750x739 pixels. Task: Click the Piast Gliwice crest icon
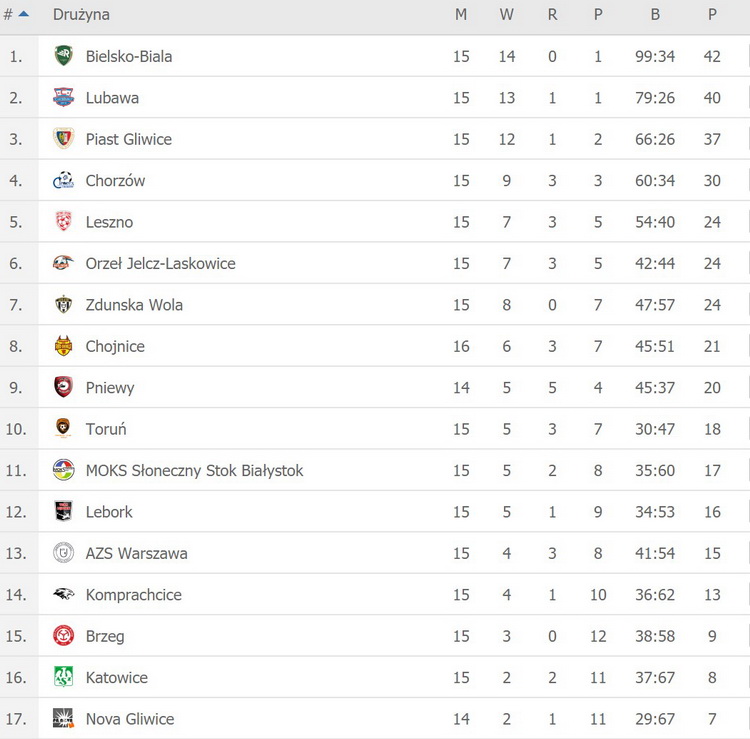(63, 139)
